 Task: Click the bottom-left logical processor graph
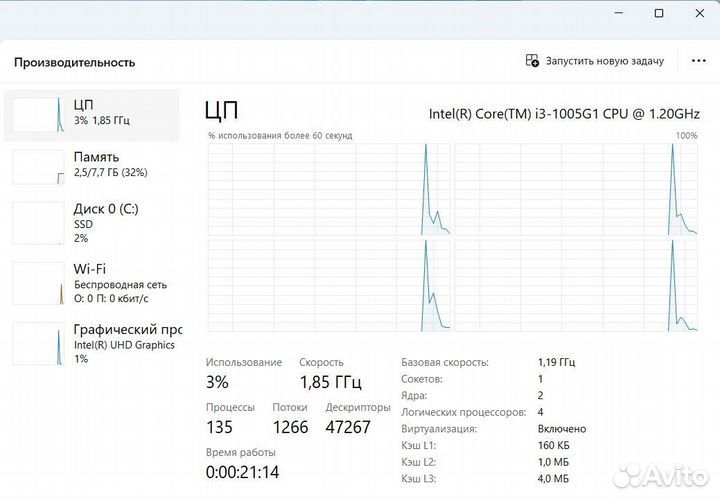[329, 285]
